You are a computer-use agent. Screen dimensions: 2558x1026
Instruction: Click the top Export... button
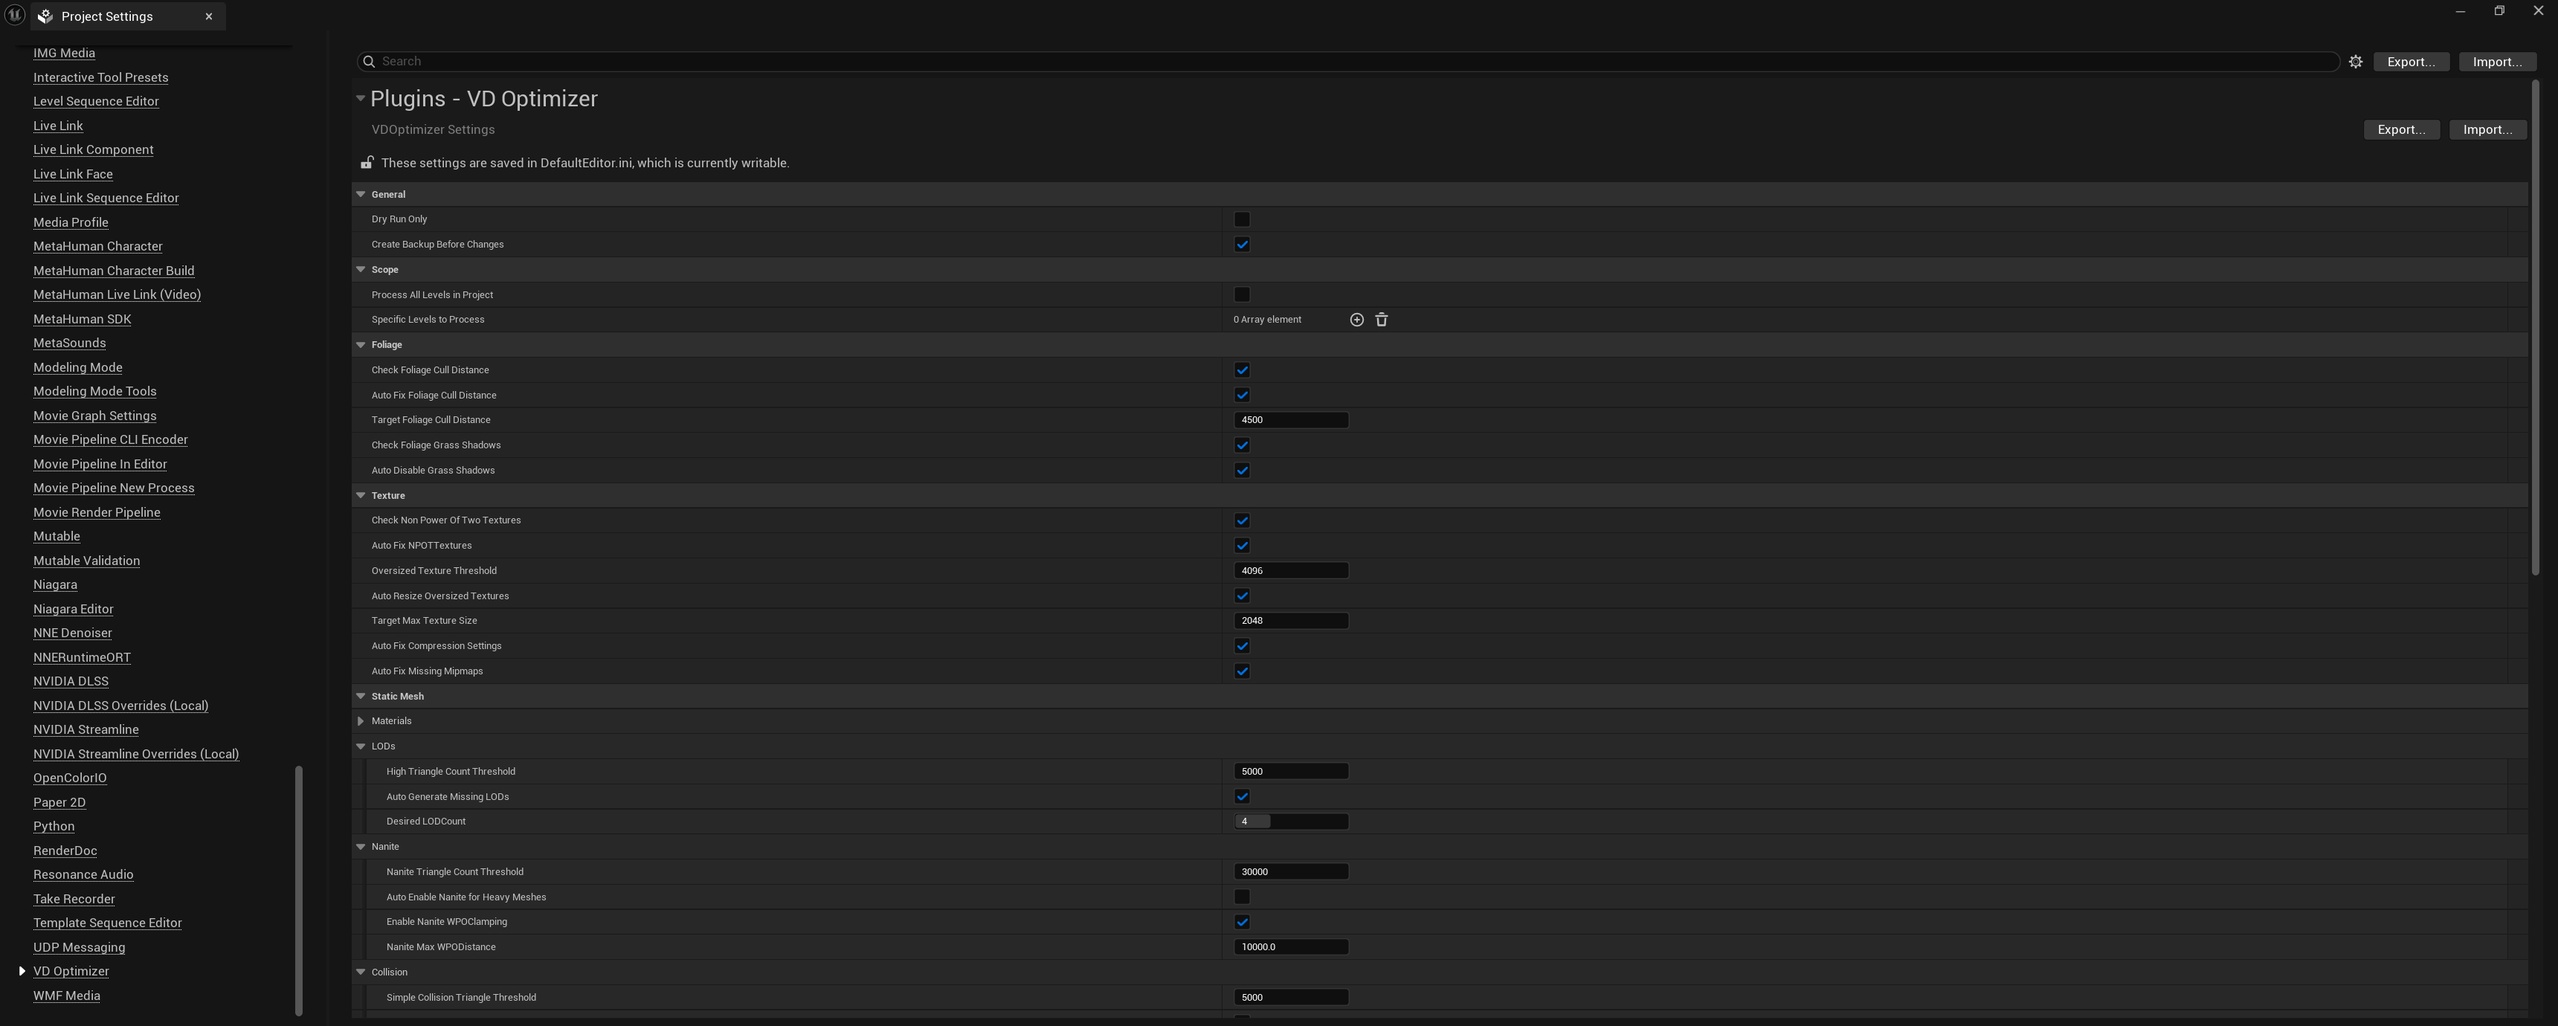2410,62
